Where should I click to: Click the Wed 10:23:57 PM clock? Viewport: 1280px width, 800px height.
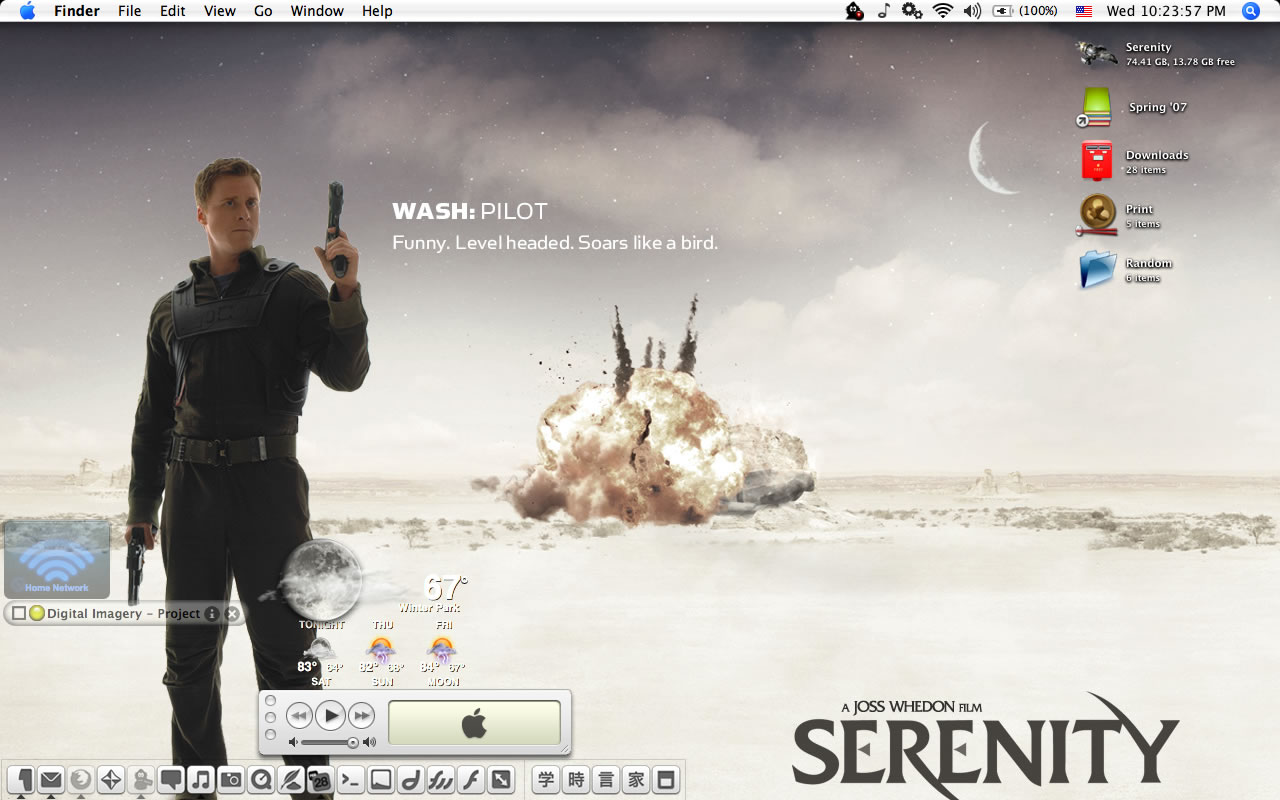click(x=1166, y=11)
